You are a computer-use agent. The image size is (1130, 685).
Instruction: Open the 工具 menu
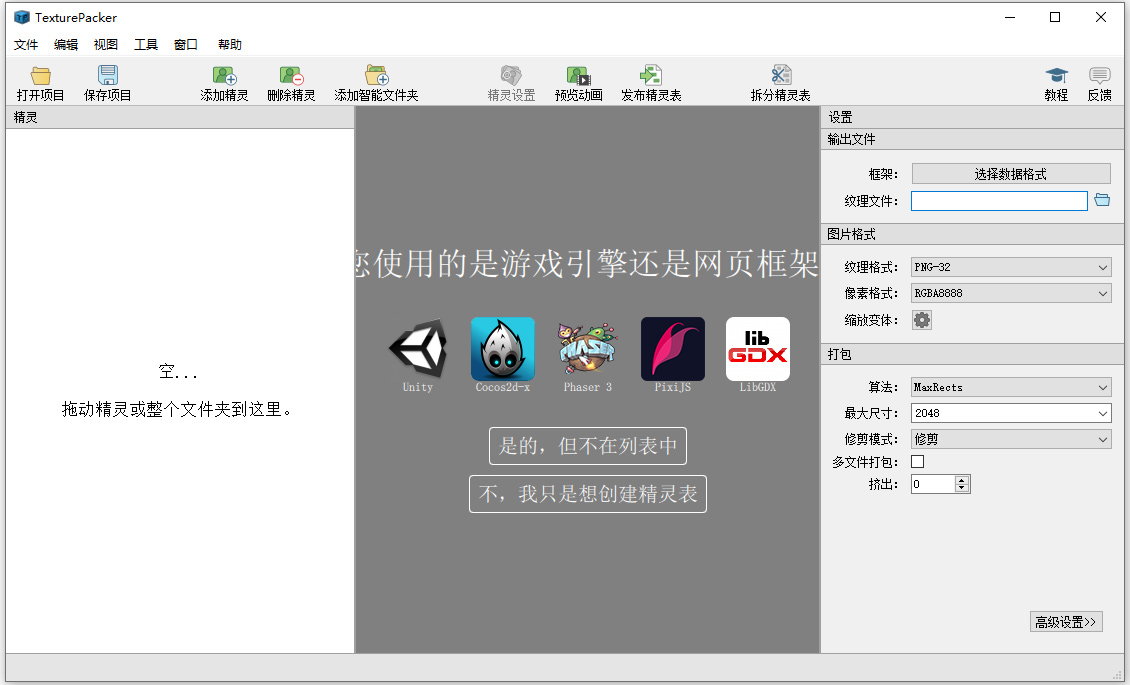pyautogui.click(x=146, y=44)
